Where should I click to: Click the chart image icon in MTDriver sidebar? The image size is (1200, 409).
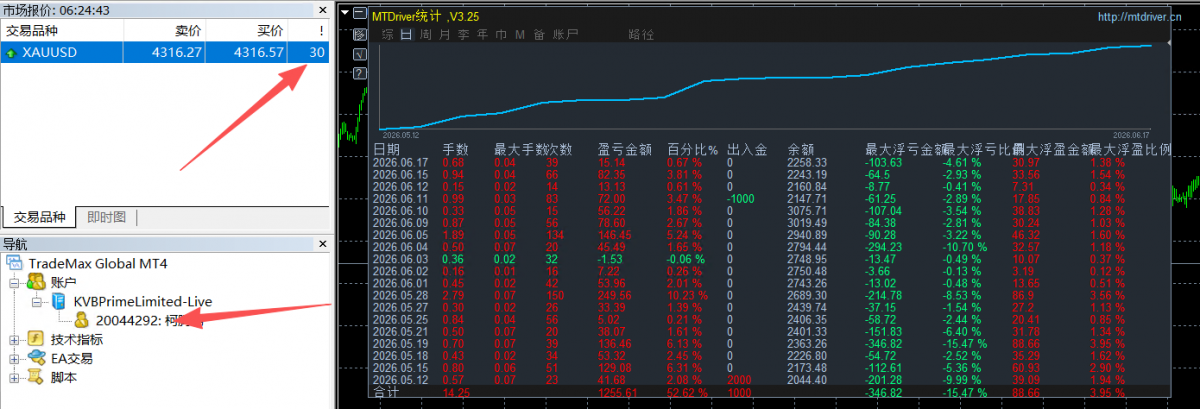(360, 34)
